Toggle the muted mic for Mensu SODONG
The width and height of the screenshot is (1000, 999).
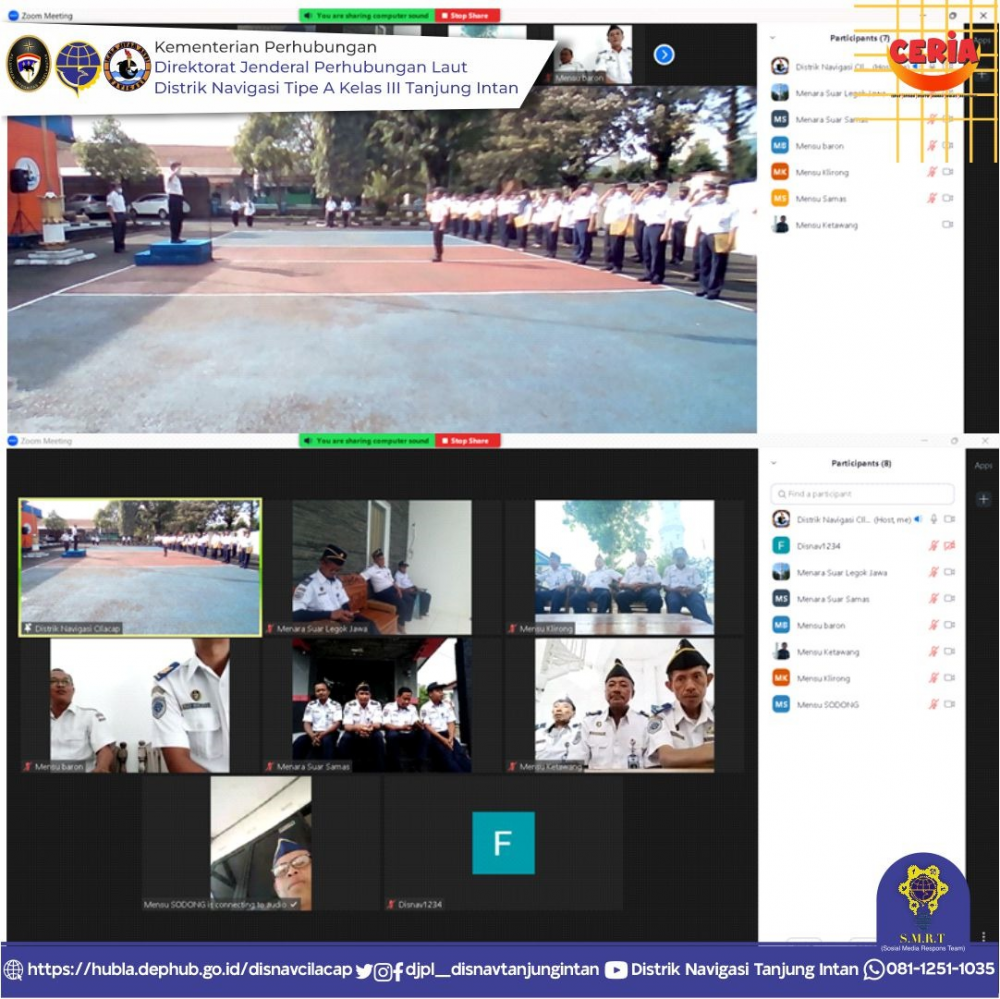pyautogui.click(x=934, y=704)
